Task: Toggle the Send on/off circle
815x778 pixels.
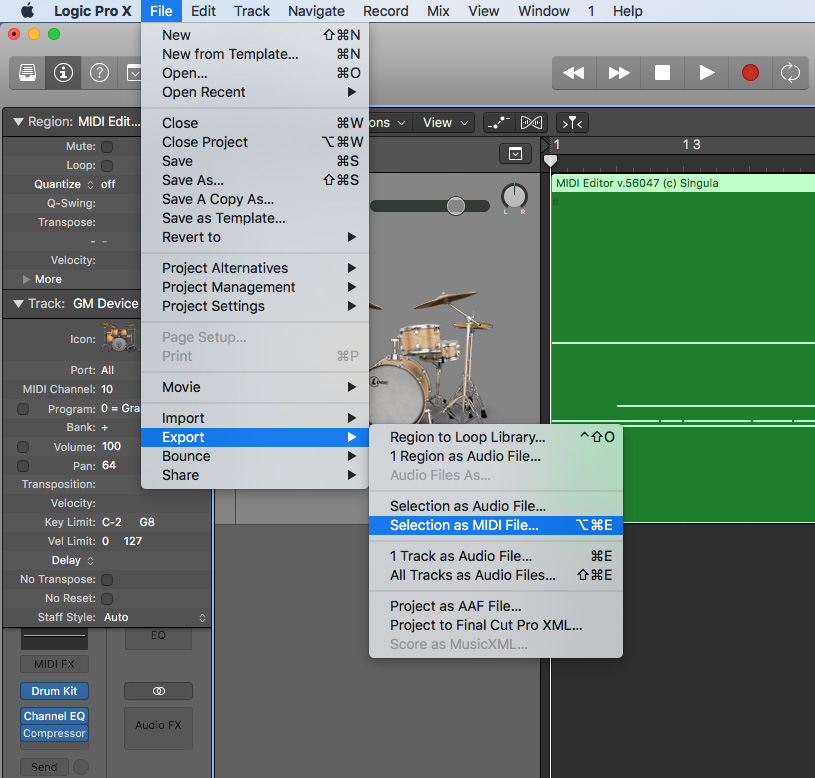Action: coord(81,767)
